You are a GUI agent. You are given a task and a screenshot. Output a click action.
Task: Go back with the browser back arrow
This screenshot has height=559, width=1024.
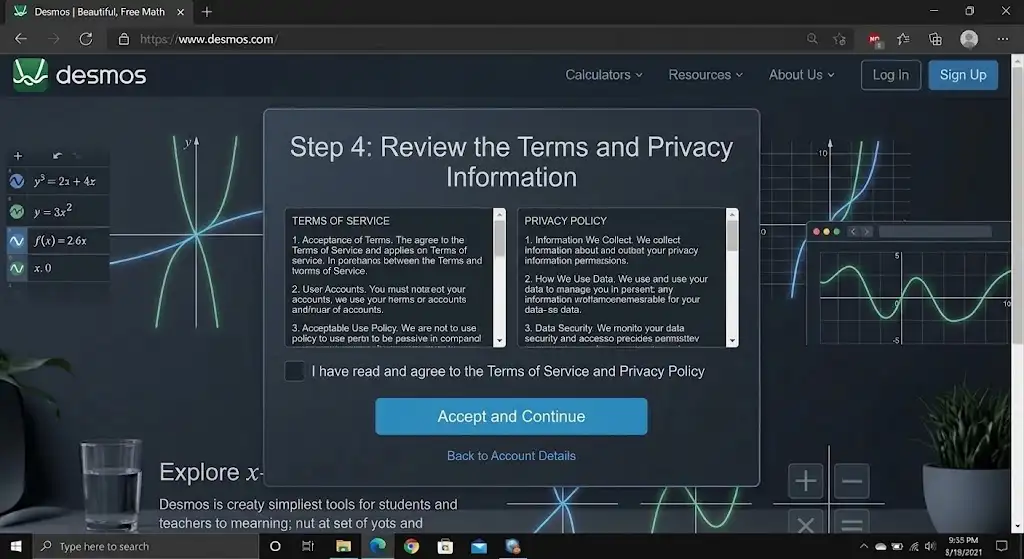coord(21,39)
